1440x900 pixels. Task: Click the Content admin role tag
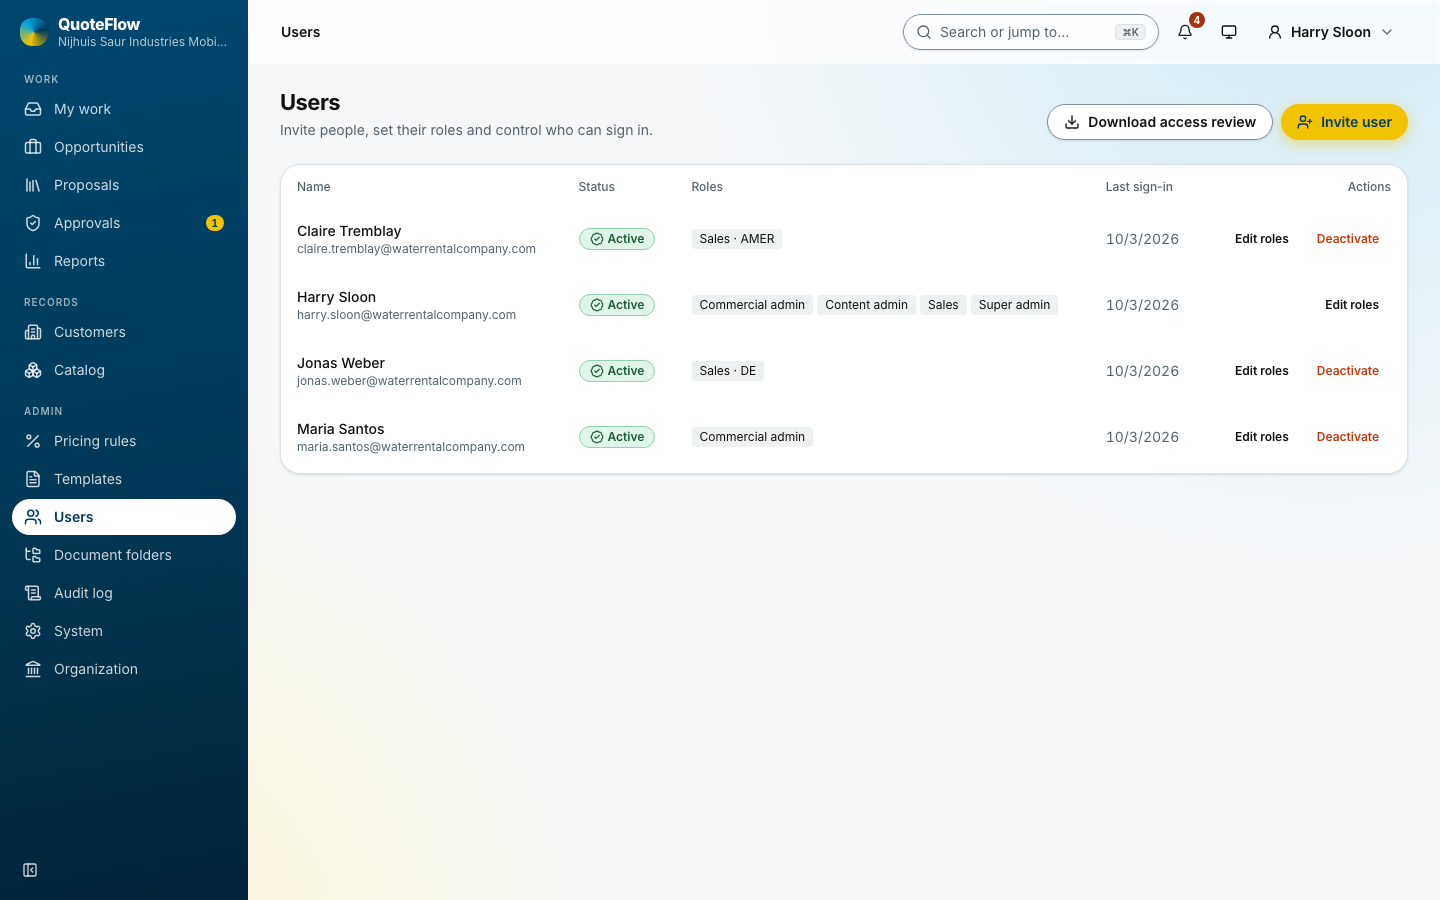point(866,305)
